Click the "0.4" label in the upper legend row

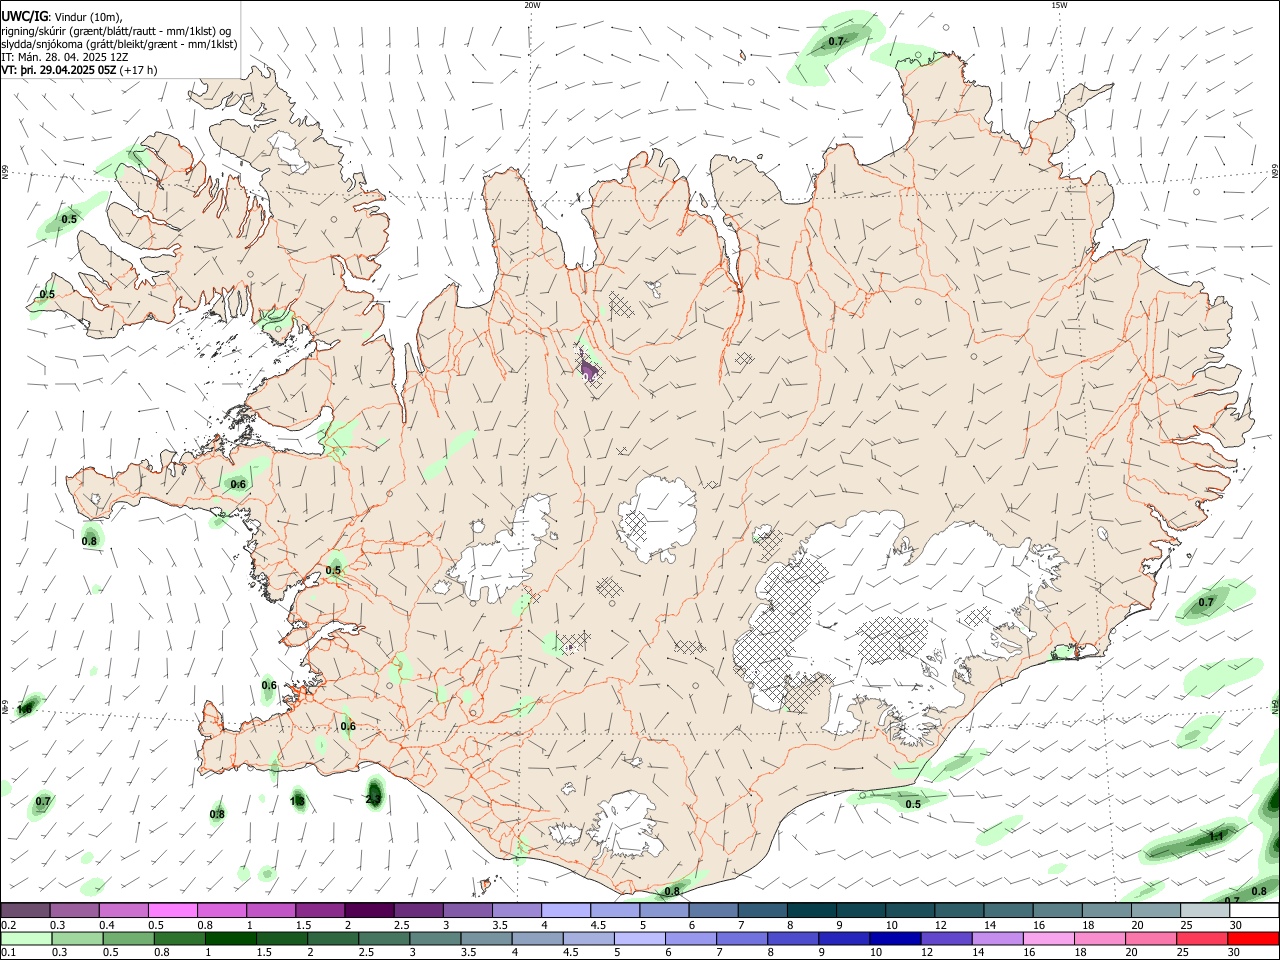coord(107,925)
